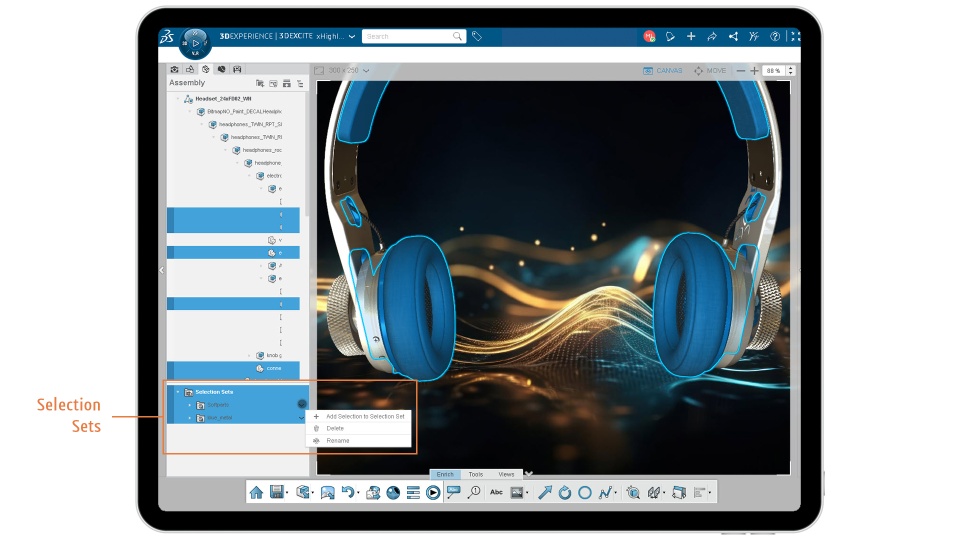
Task: Click the blue arrow tool
Action: (545, 493)
